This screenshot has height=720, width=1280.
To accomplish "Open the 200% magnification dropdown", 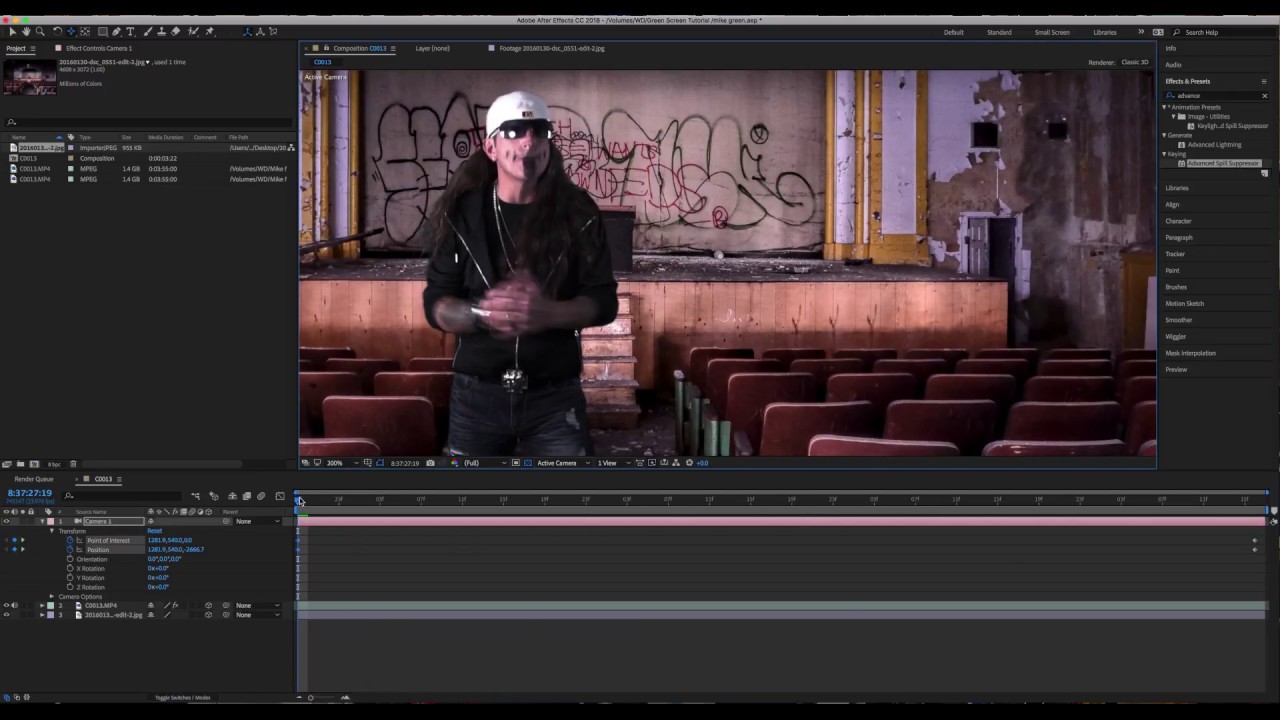I will click(340, 463).
